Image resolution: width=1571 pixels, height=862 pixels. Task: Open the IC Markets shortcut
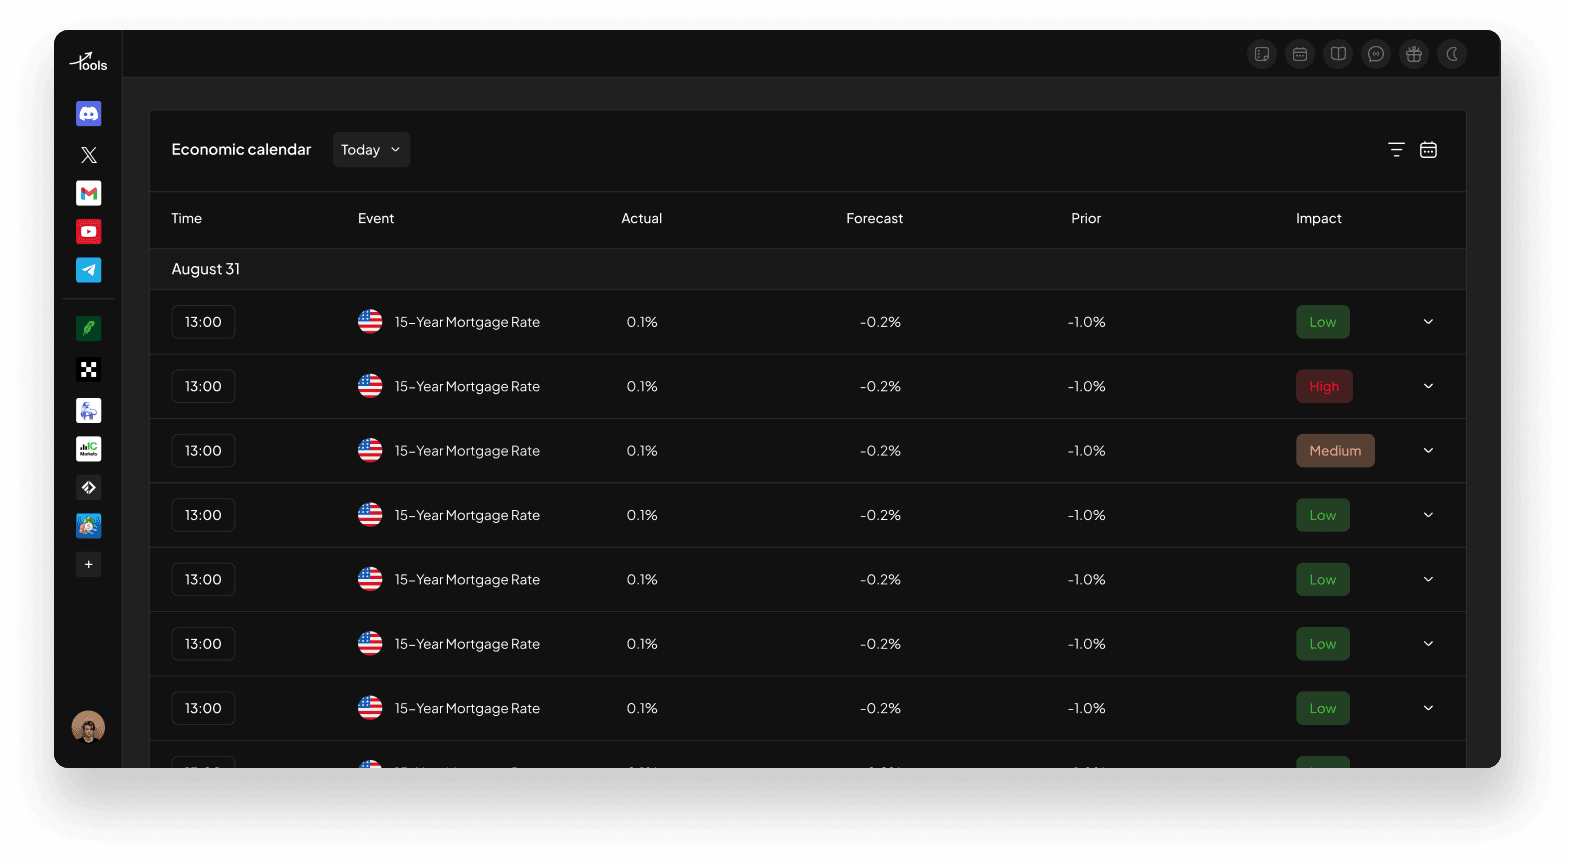89,449
